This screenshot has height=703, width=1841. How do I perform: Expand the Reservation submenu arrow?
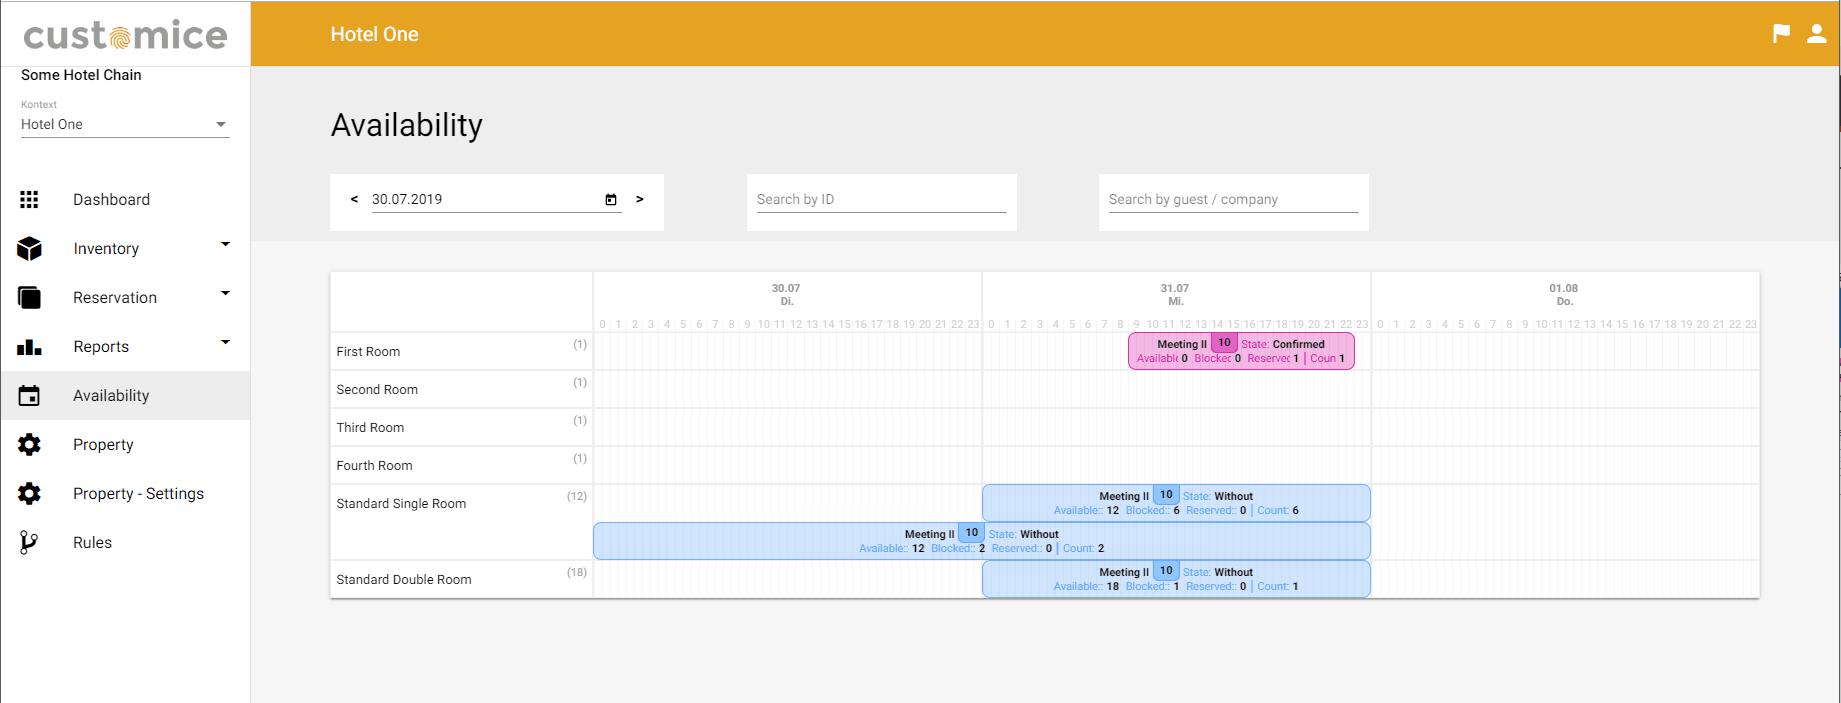click(x=225, y=293)
